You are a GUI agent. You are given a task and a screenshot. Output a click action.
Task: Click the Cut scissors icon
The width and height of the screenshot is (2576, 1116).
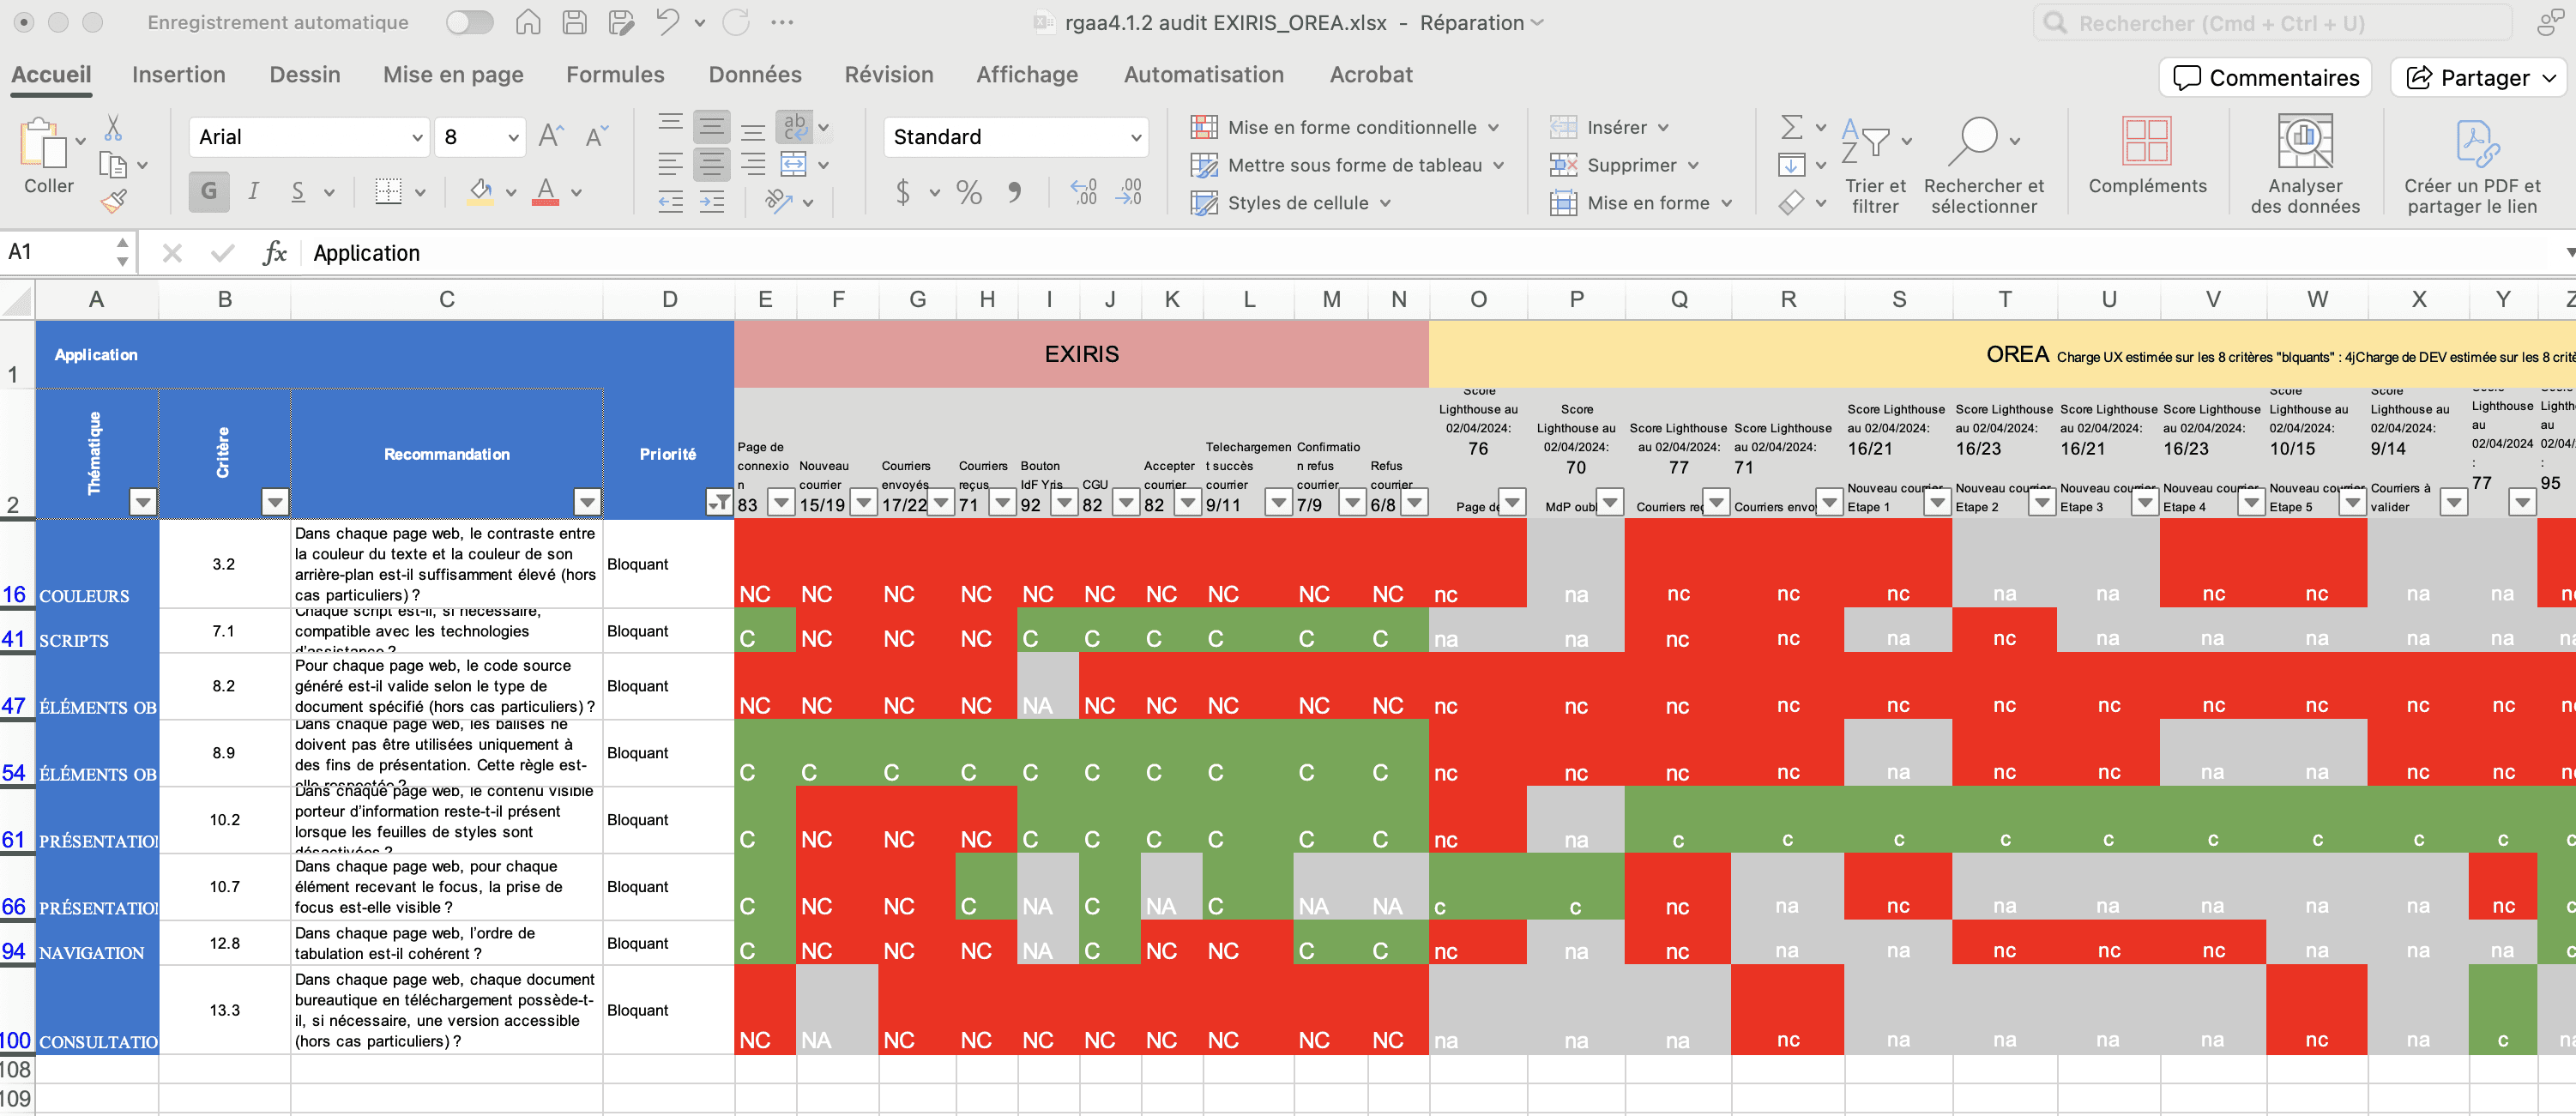113,128
